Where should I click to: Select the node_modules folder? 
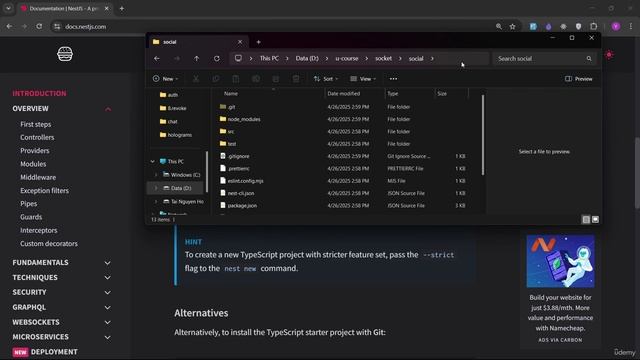tap(244, 119)
